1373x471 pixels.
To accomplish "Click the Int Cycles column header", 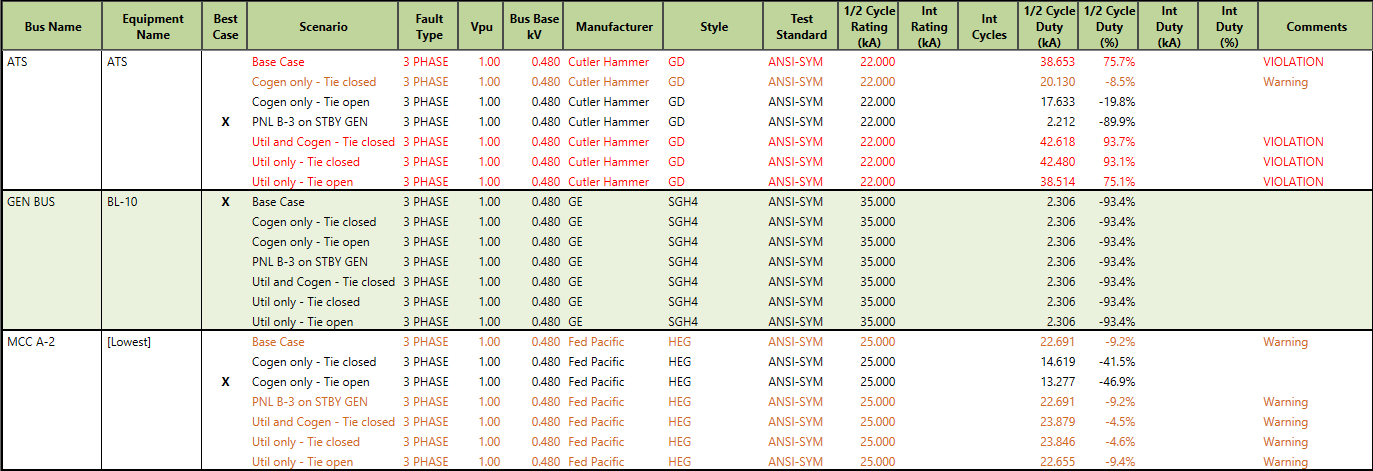I will 989,27.
